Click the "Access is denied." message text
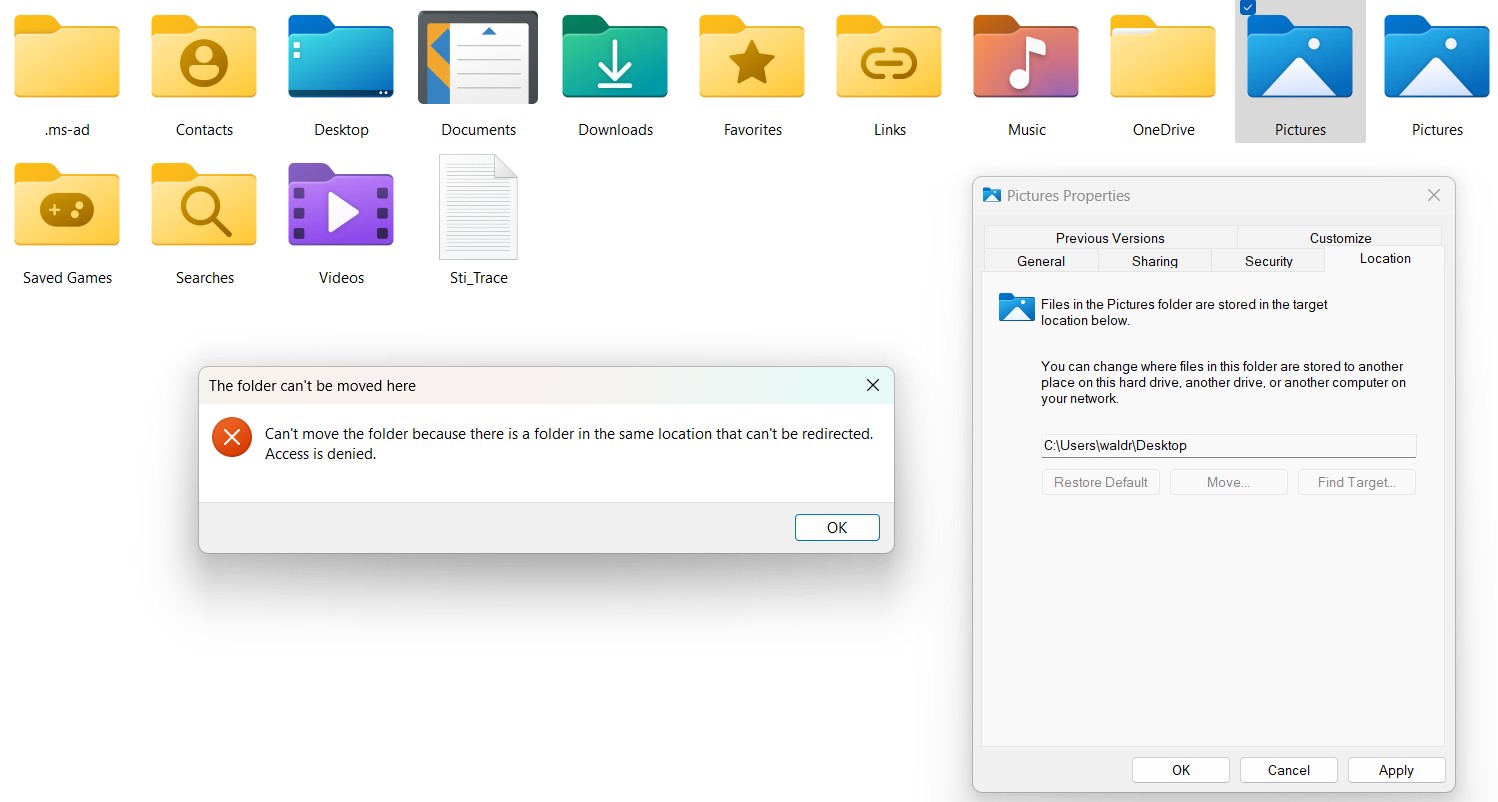The height and width of the screenshot is (802, 1498). [x=320, y=454]
